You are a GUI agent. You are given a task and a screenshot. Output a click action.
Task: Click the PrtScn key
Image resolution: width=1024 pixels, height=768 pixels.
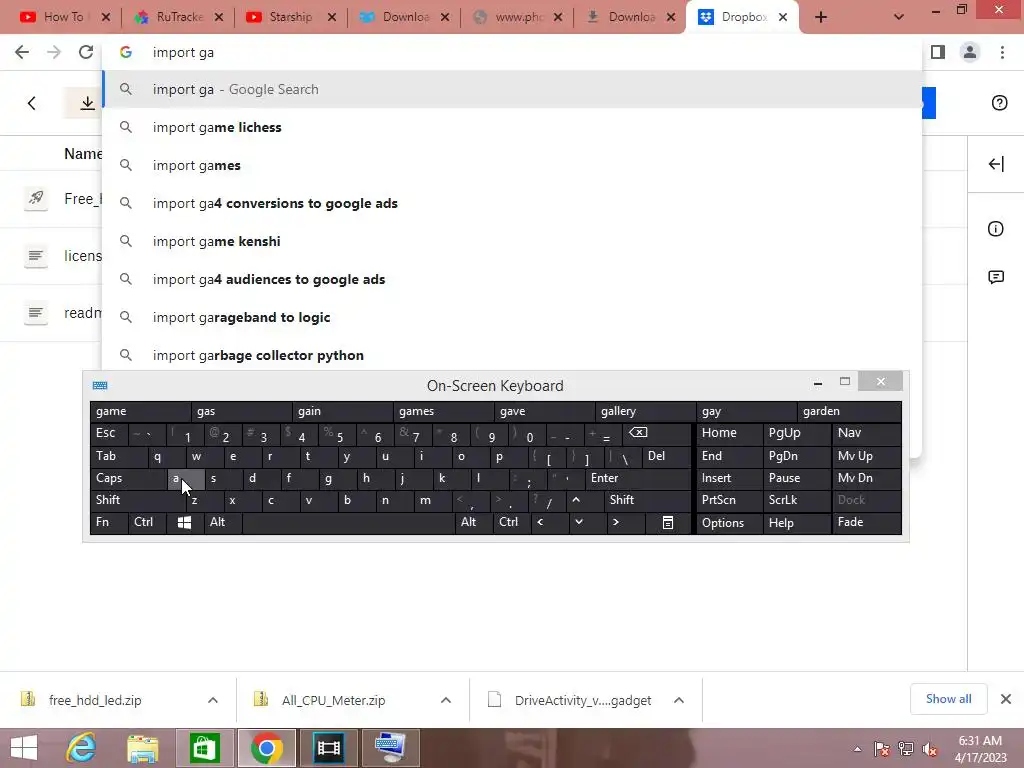[729, 500]
